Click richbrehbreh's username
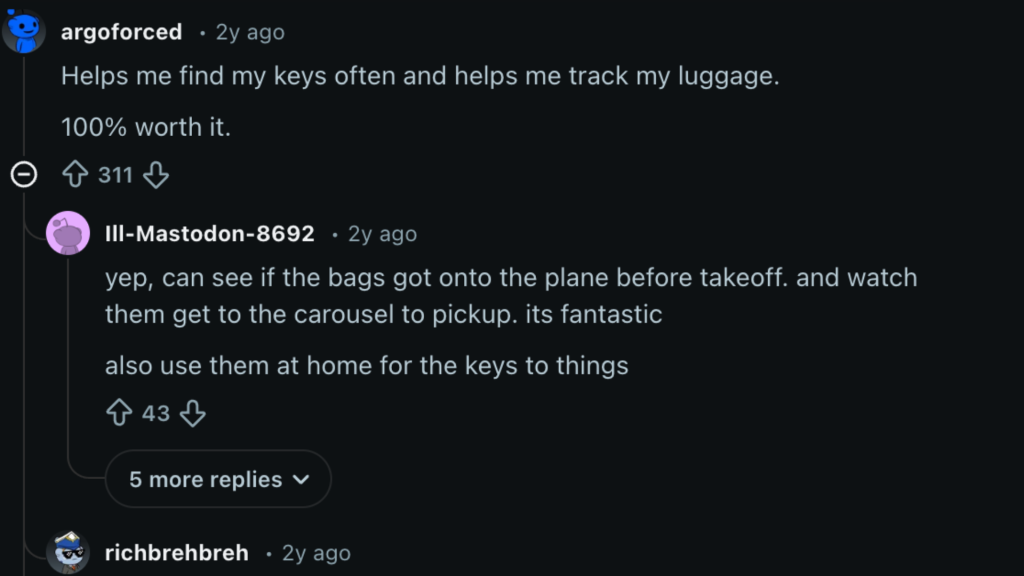The width and height of the screenshot is (1024, 576). click(x=176, y=552)
